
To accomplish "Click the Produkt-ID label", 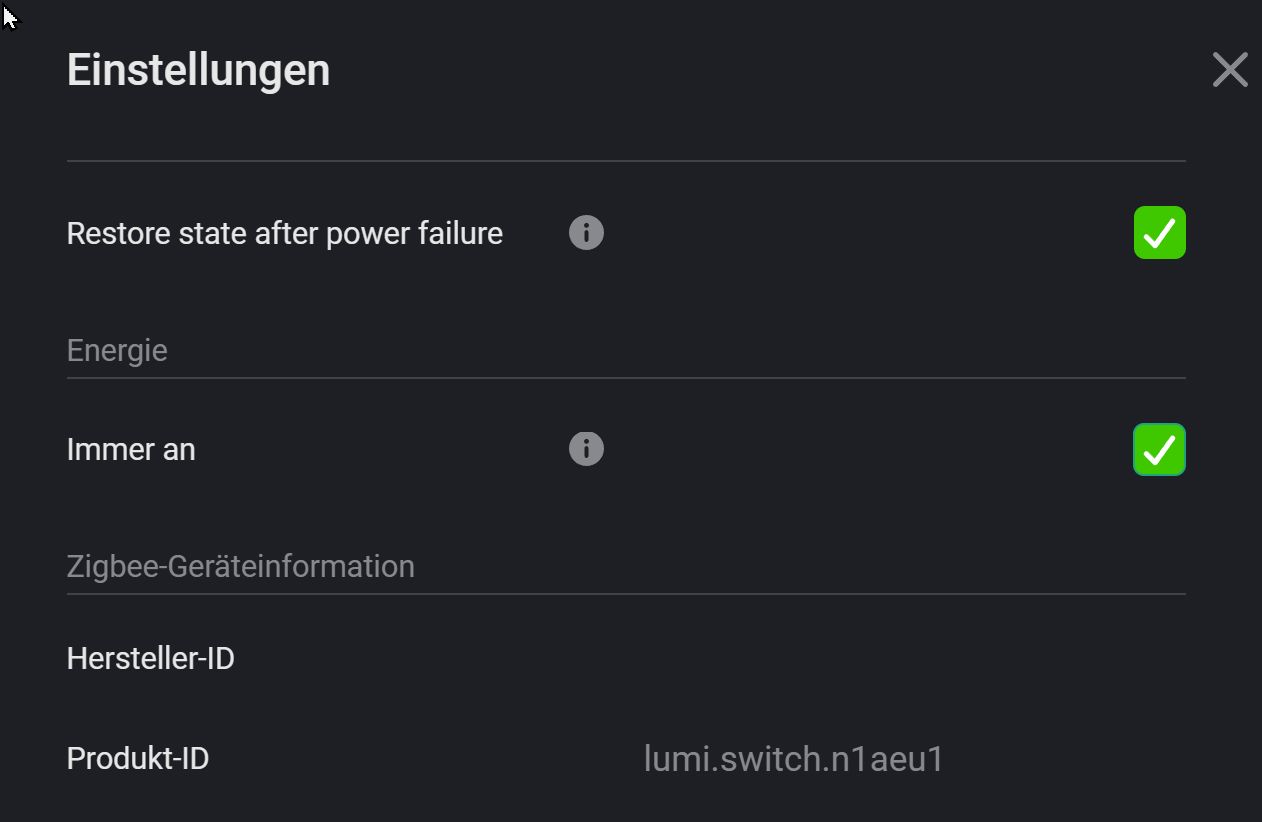I will (x=138, y=758).
